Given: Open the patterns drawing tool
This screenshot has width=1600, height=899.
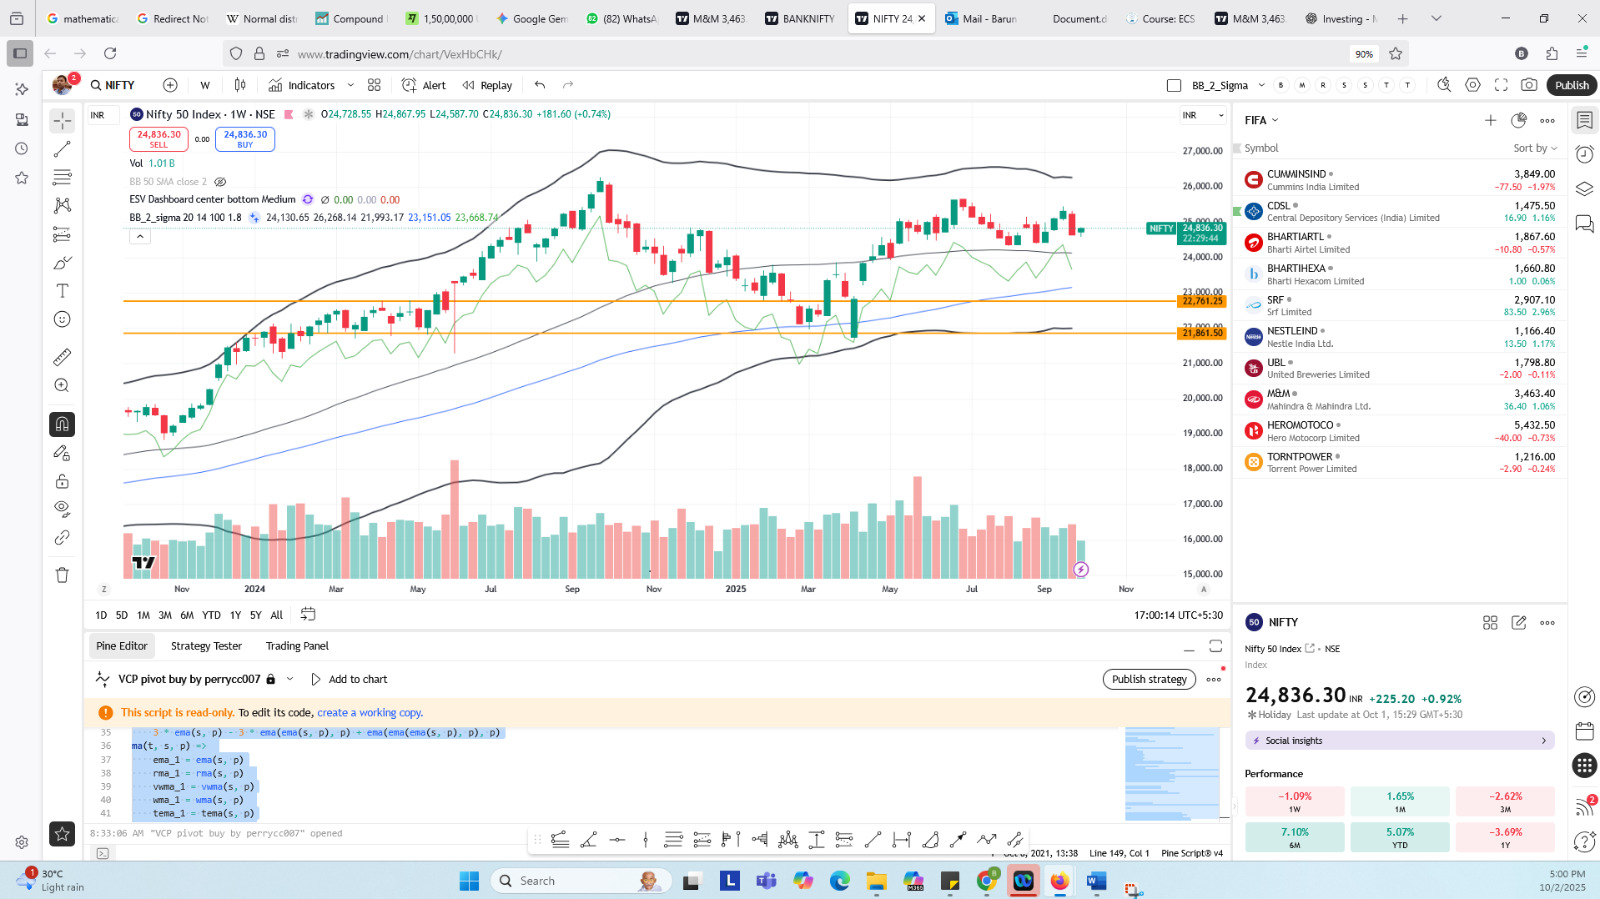Looking at the screenshot, I should tap(62, 205).
